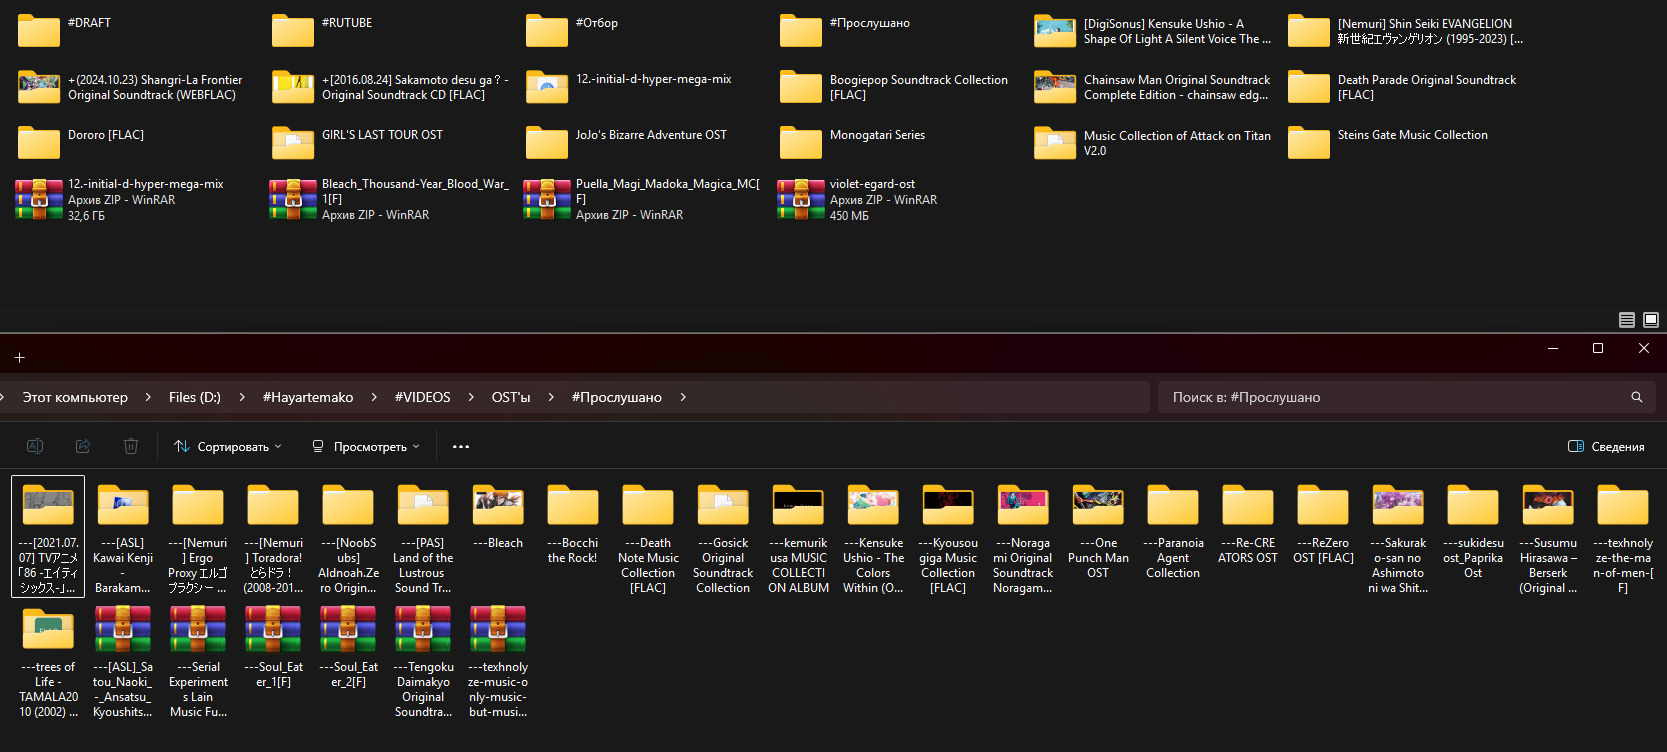Click the share icon in the toolbar
Viewport: 1667px width, 752px height.
tap(83, 446)
